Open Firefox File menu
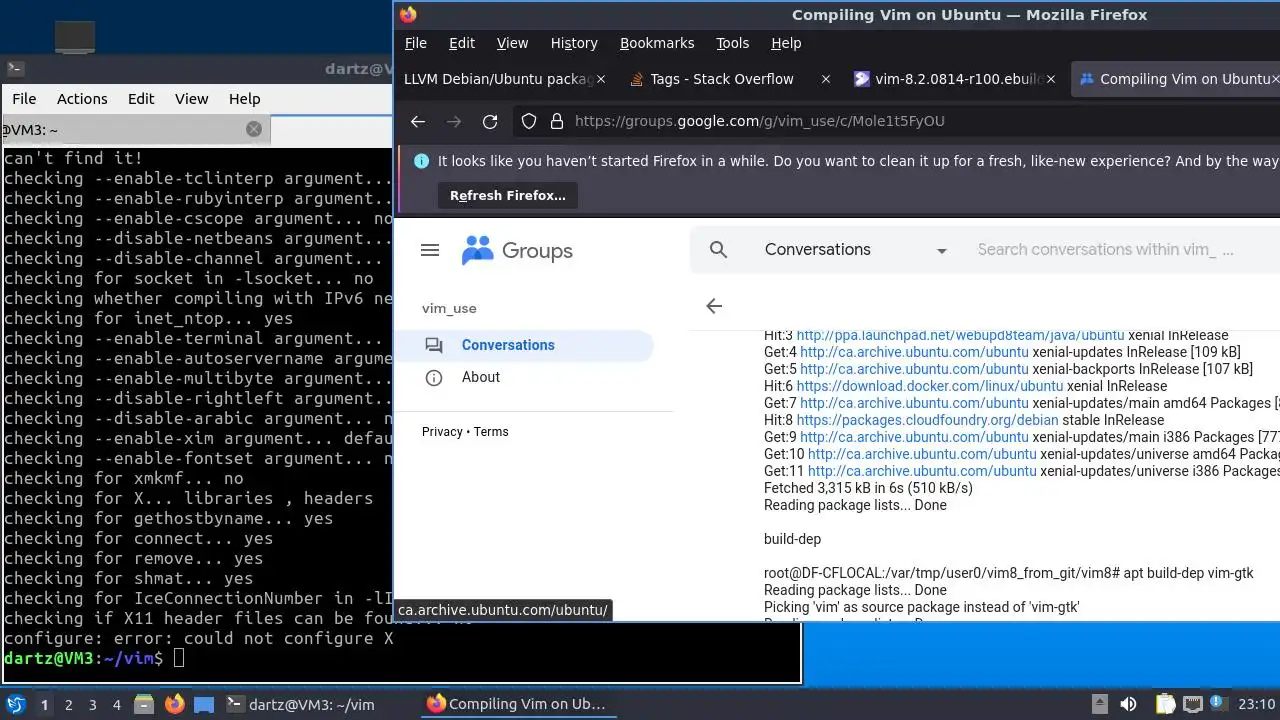Image resolution: width=1280 pixels, height=720 pixels. [415, 43]
